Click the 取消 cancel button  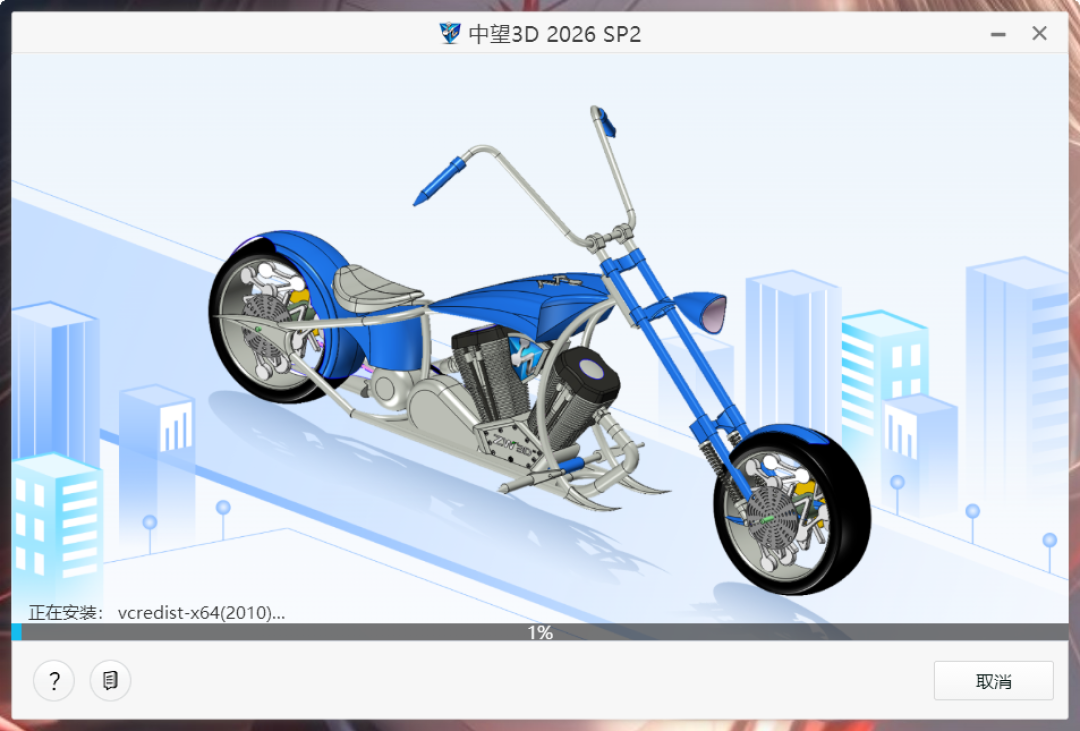(993, 681)
